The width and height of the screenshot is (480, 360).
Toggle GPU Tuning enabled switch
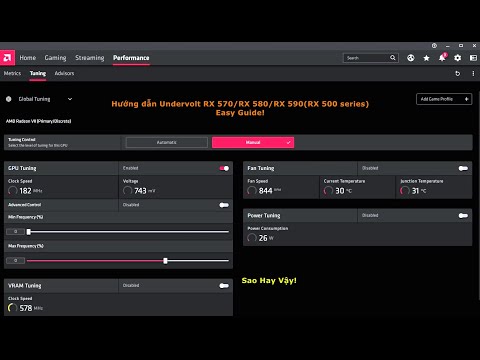click(224, 168)
